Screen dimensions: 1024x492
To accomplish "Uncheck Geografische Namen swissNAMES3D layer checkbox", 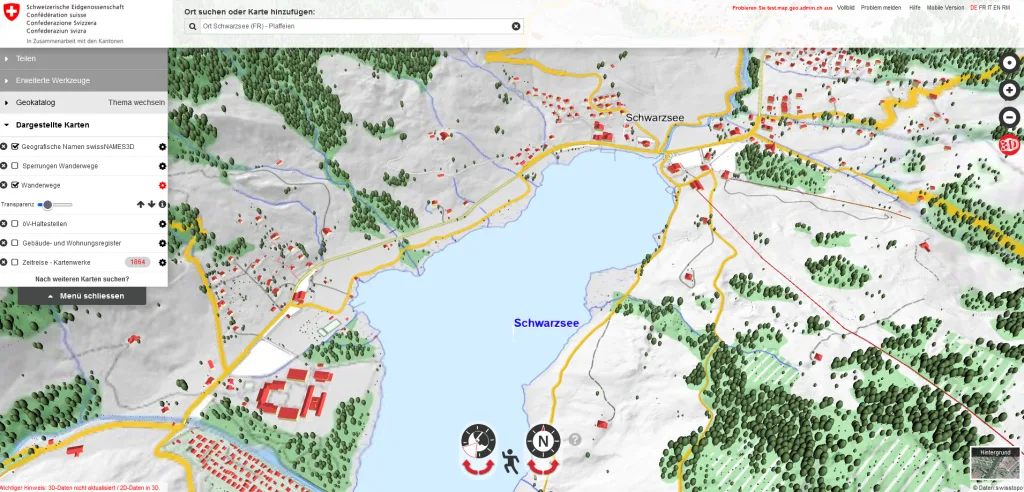I will point(15,147).
